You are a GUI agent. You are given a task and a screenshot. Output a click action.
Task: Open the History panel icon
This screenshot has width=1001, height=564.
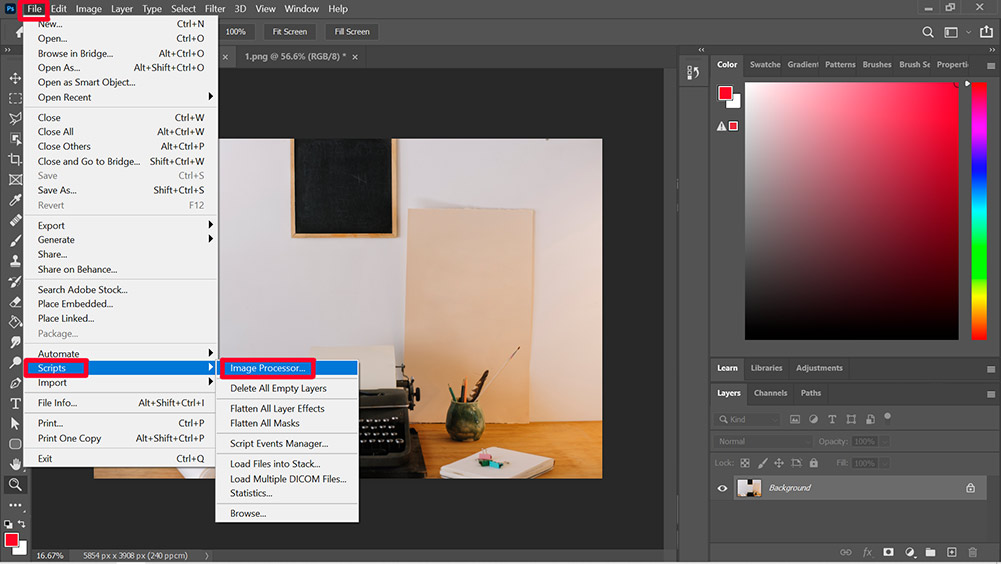click(x=693, y=73)
